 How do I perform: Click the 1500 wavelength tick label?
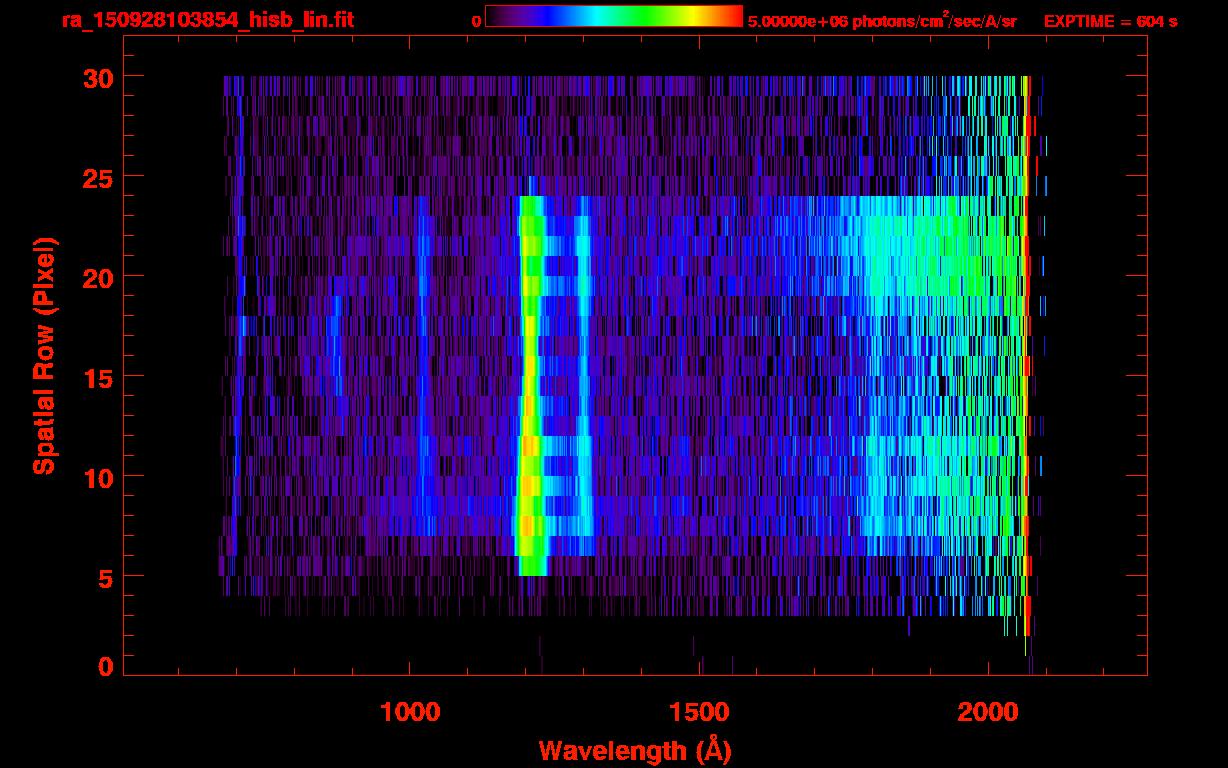coord(699,712)
